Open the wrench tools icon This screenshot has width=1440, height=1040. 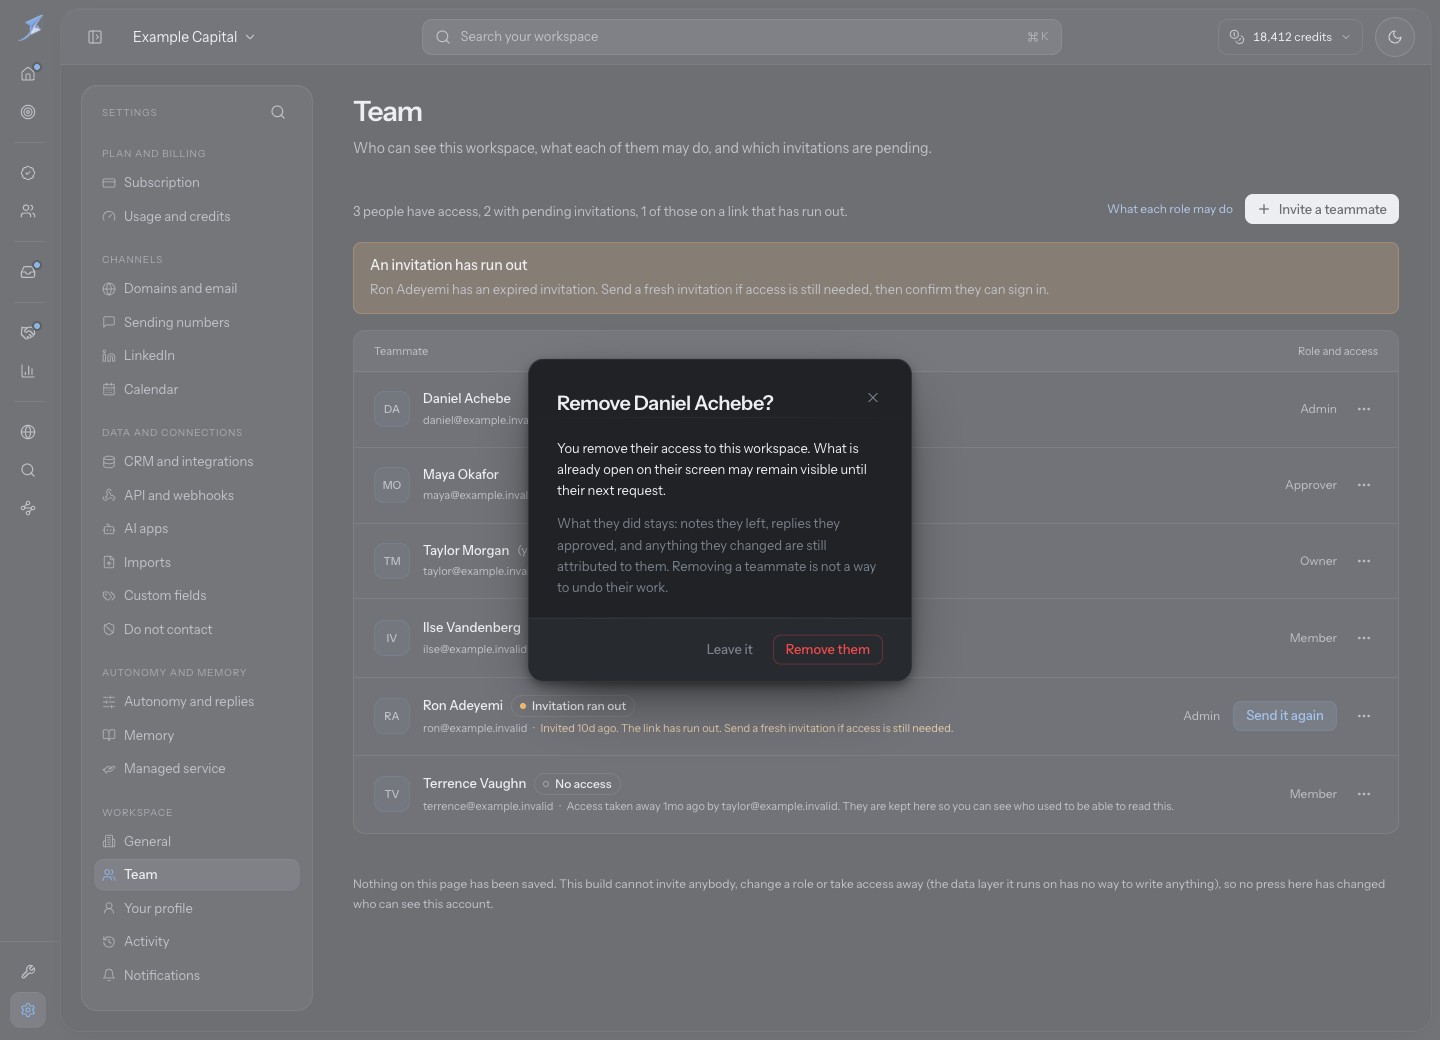point(28,971)
